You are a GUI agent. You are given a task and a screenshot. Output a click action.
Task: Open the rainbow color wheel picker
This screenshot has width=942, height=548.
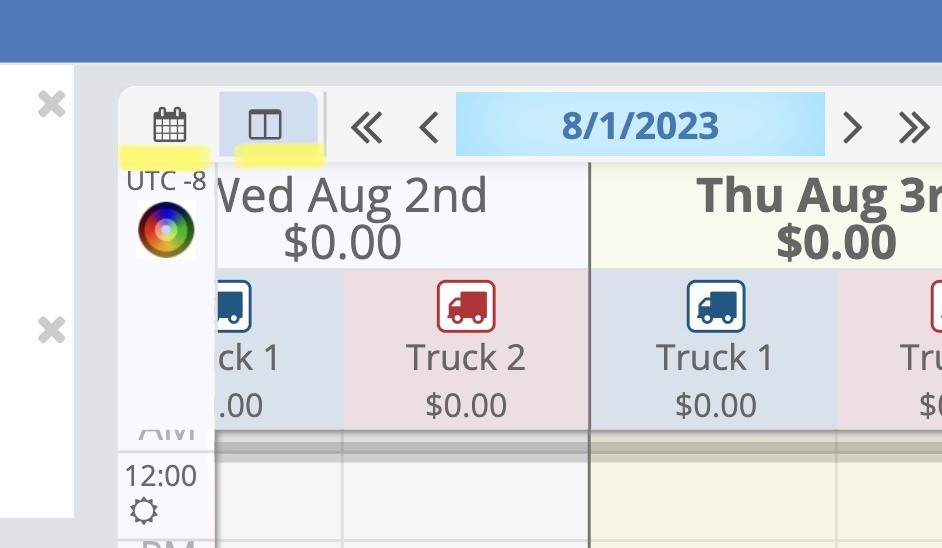[x=166, y=231]
